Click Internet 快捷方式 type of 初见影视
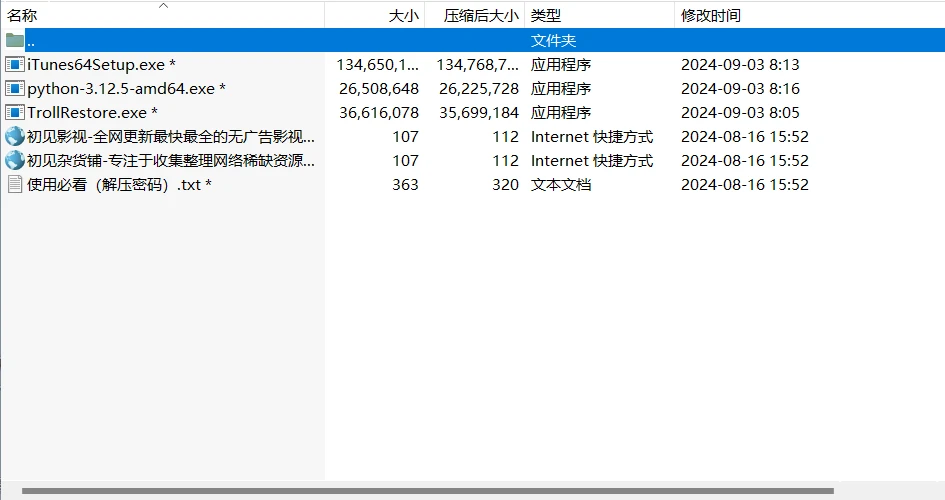945x500 pixels. pos(592,137)
